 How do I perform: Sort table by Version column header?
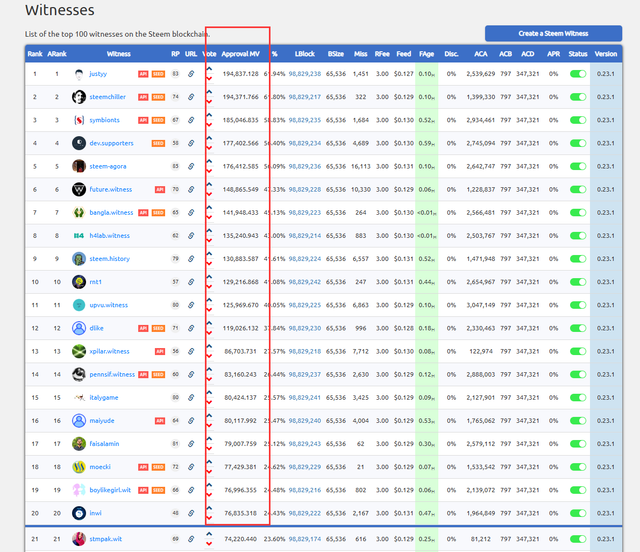pos(606,54)
